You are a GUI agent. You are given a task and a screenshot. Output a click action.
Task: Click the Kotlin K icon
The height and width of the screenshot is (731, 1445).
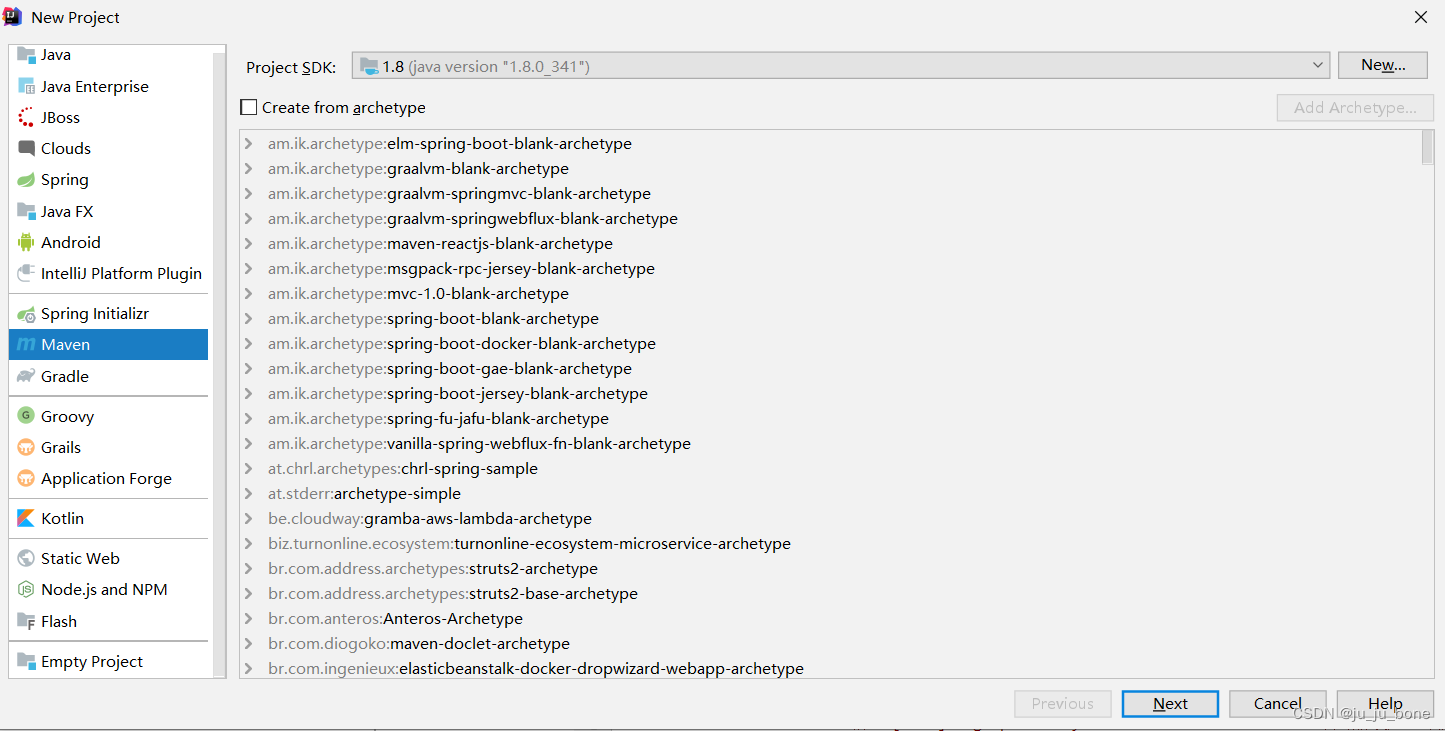click(26, 518)
